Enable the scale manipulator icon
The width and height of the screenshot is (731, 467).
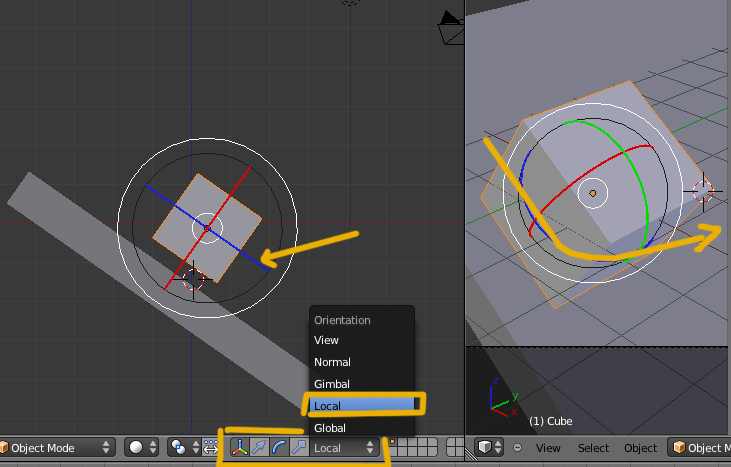tap(299, 447)
